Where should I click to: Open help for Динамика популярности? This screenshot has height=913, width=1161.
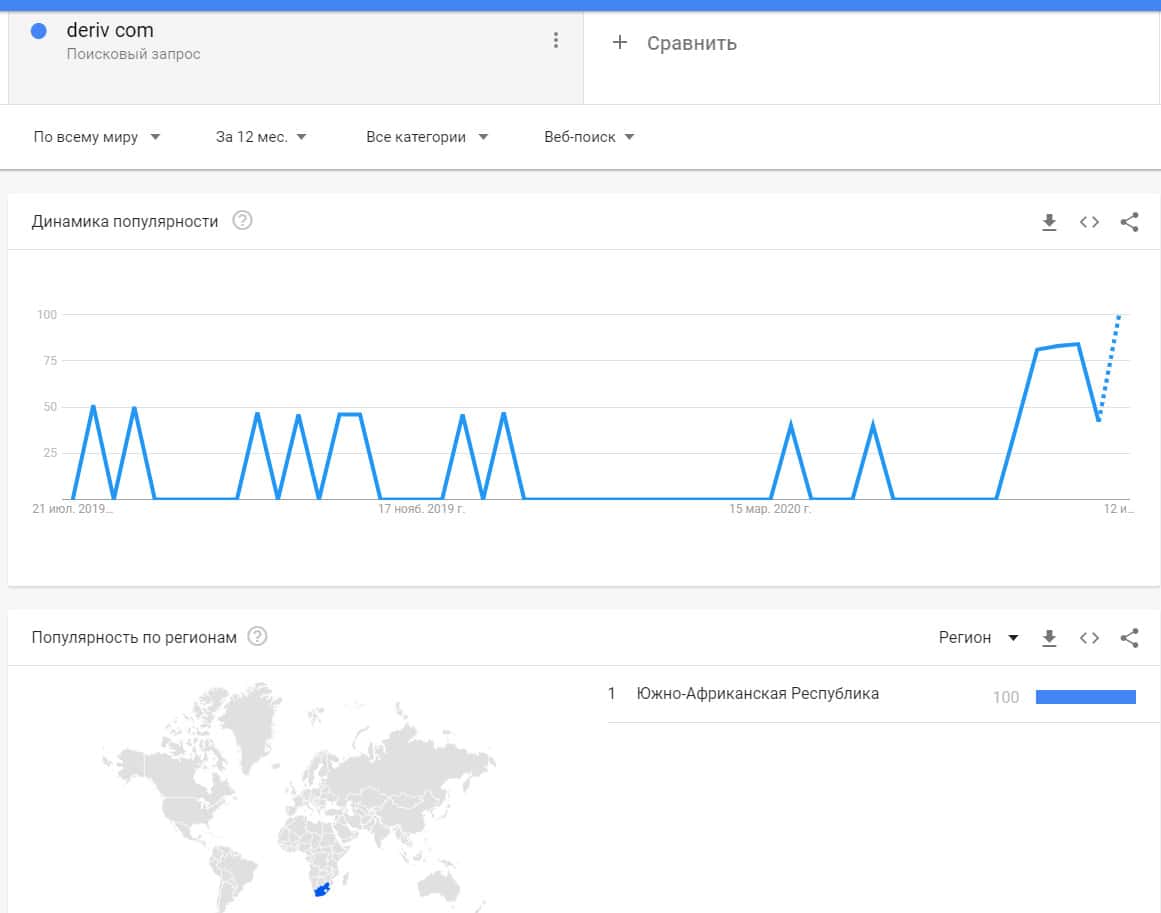pos(242,221)
